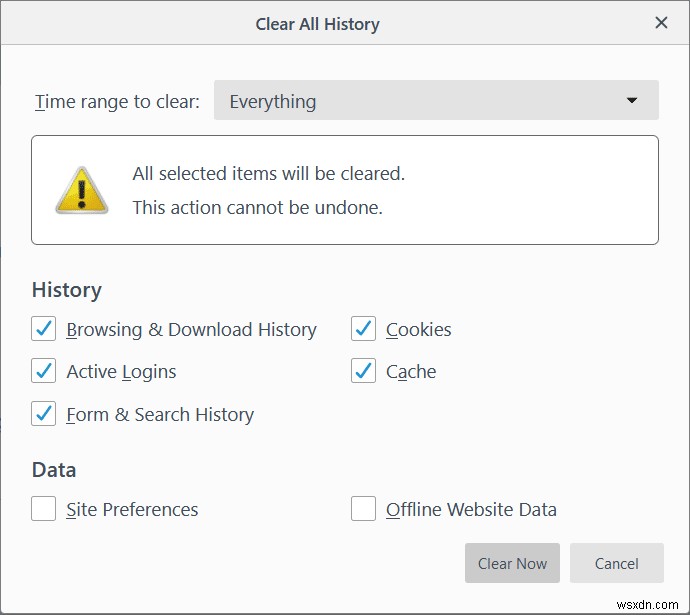Untick the Form & Search History checkbox
This screenshot has width=690, height=615.
pos(44,414)
